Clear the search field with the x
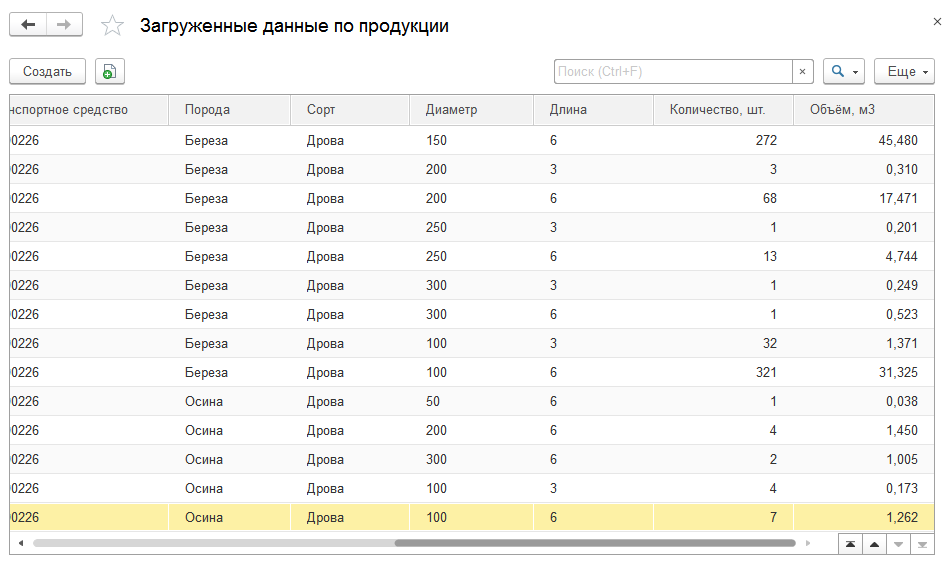The width and height of the screenshot is (950, 563). pyautogui.click(x=802, y=72)
